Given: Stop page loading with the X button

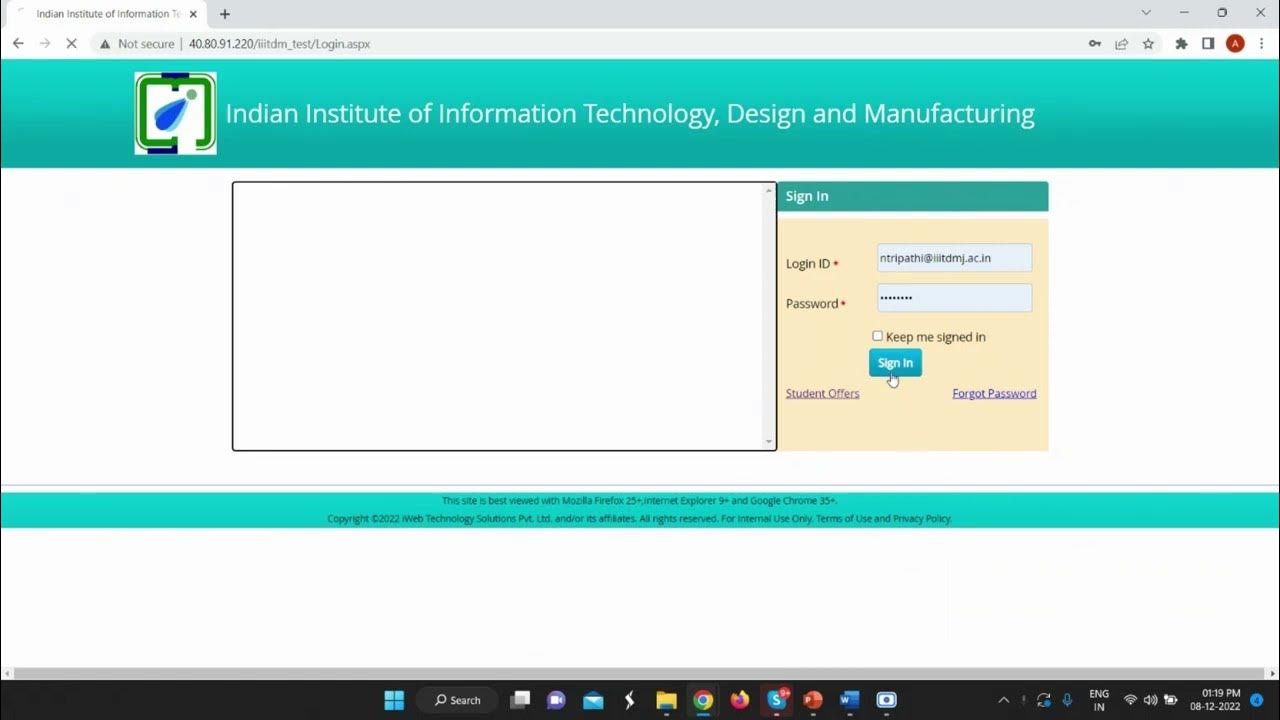Looking at the screenshot, I should click(71, 44).
